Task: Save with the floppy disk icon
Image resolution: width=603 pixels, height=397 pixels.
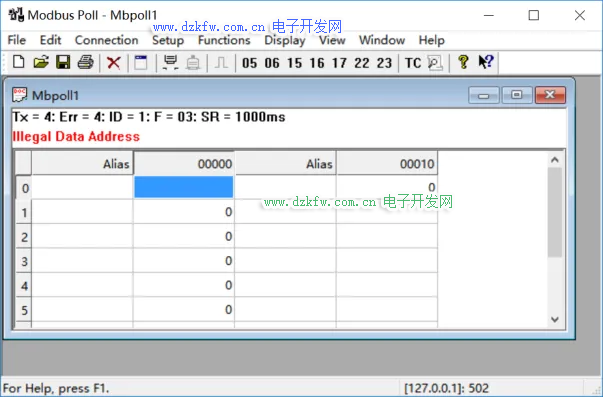Action: pyautogui.click(x=63, y=62)
